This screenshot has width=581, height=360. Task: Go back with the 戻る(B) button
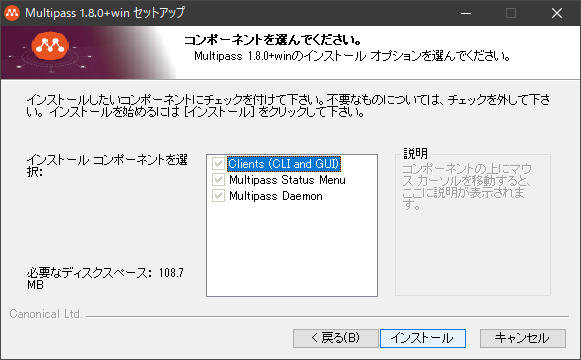coord(335,338)
